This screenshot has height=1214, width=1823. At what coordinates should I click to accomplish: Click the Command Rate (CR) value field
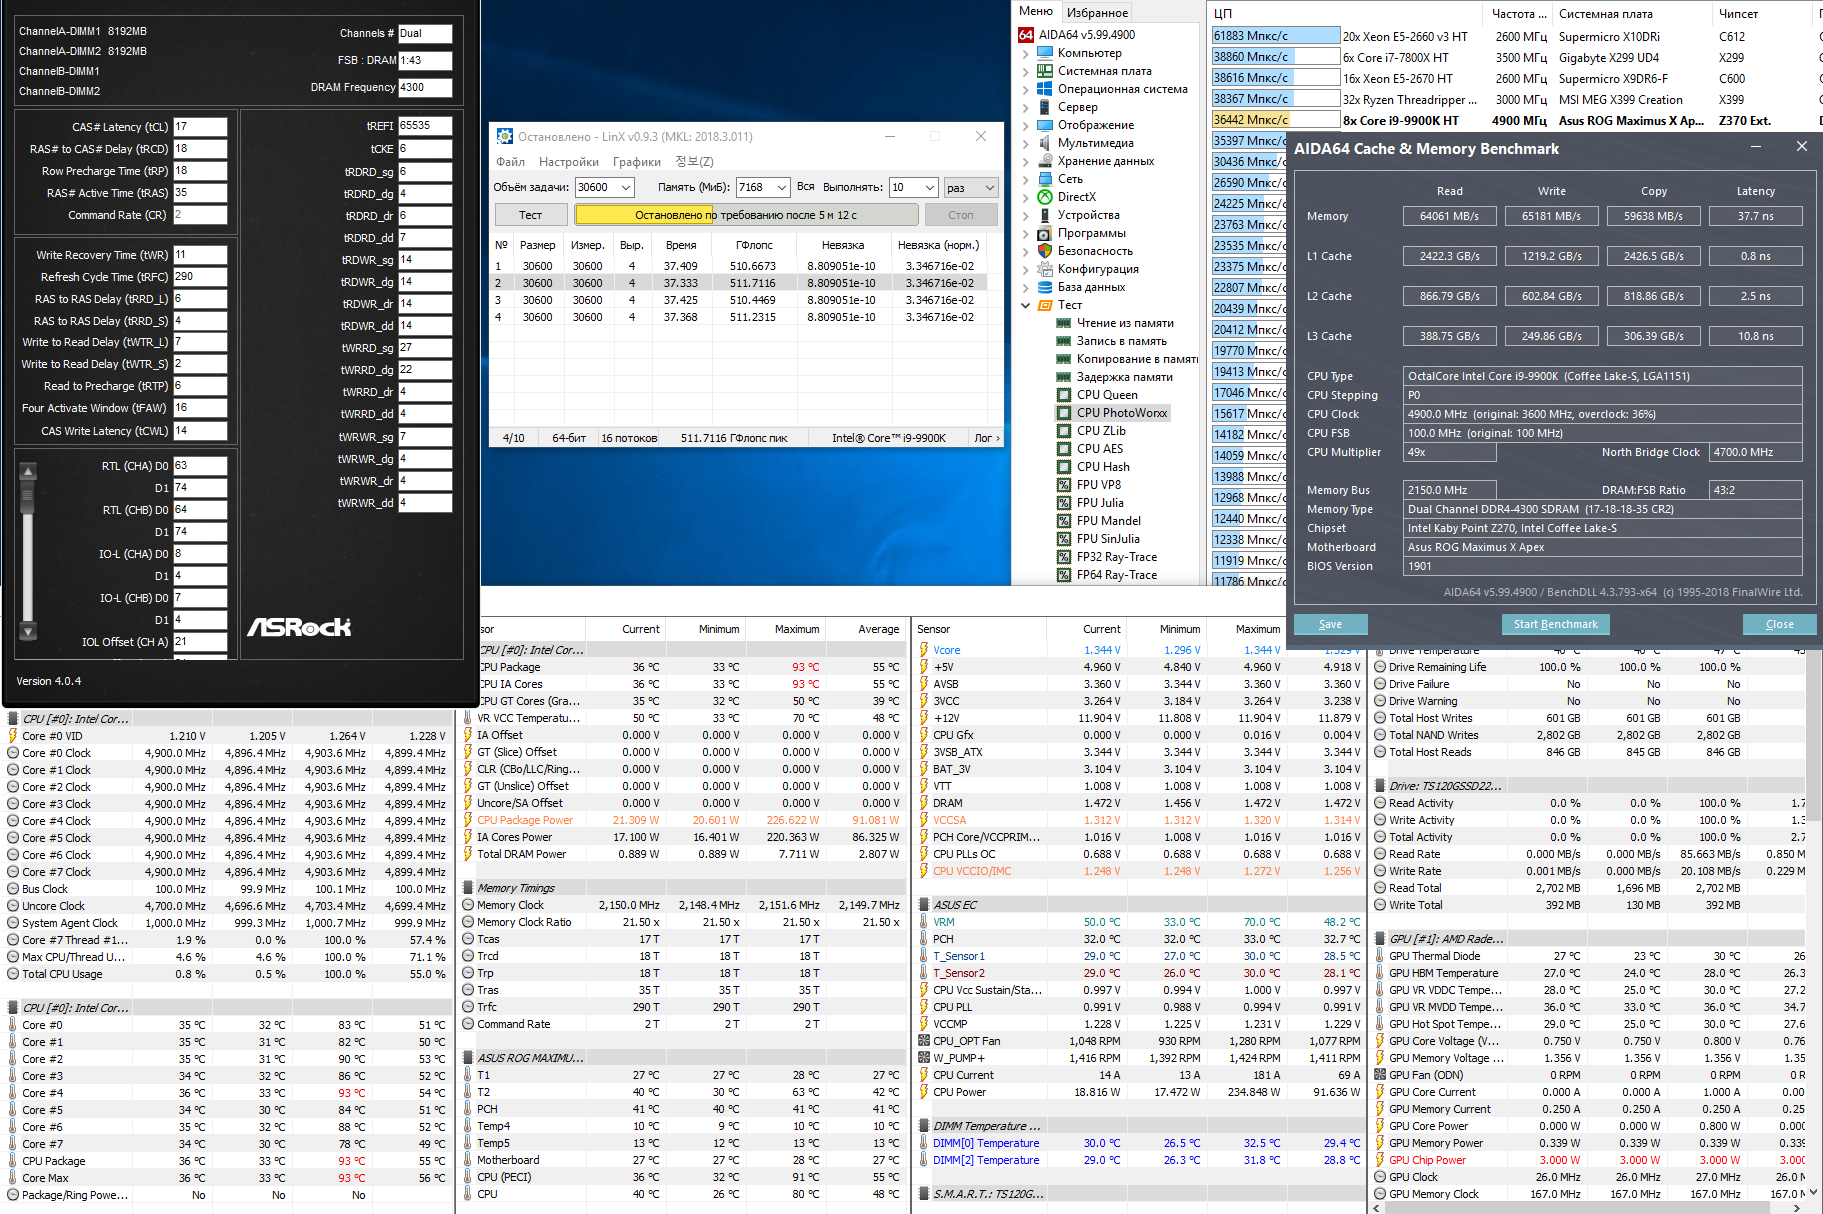coord(200,215)
